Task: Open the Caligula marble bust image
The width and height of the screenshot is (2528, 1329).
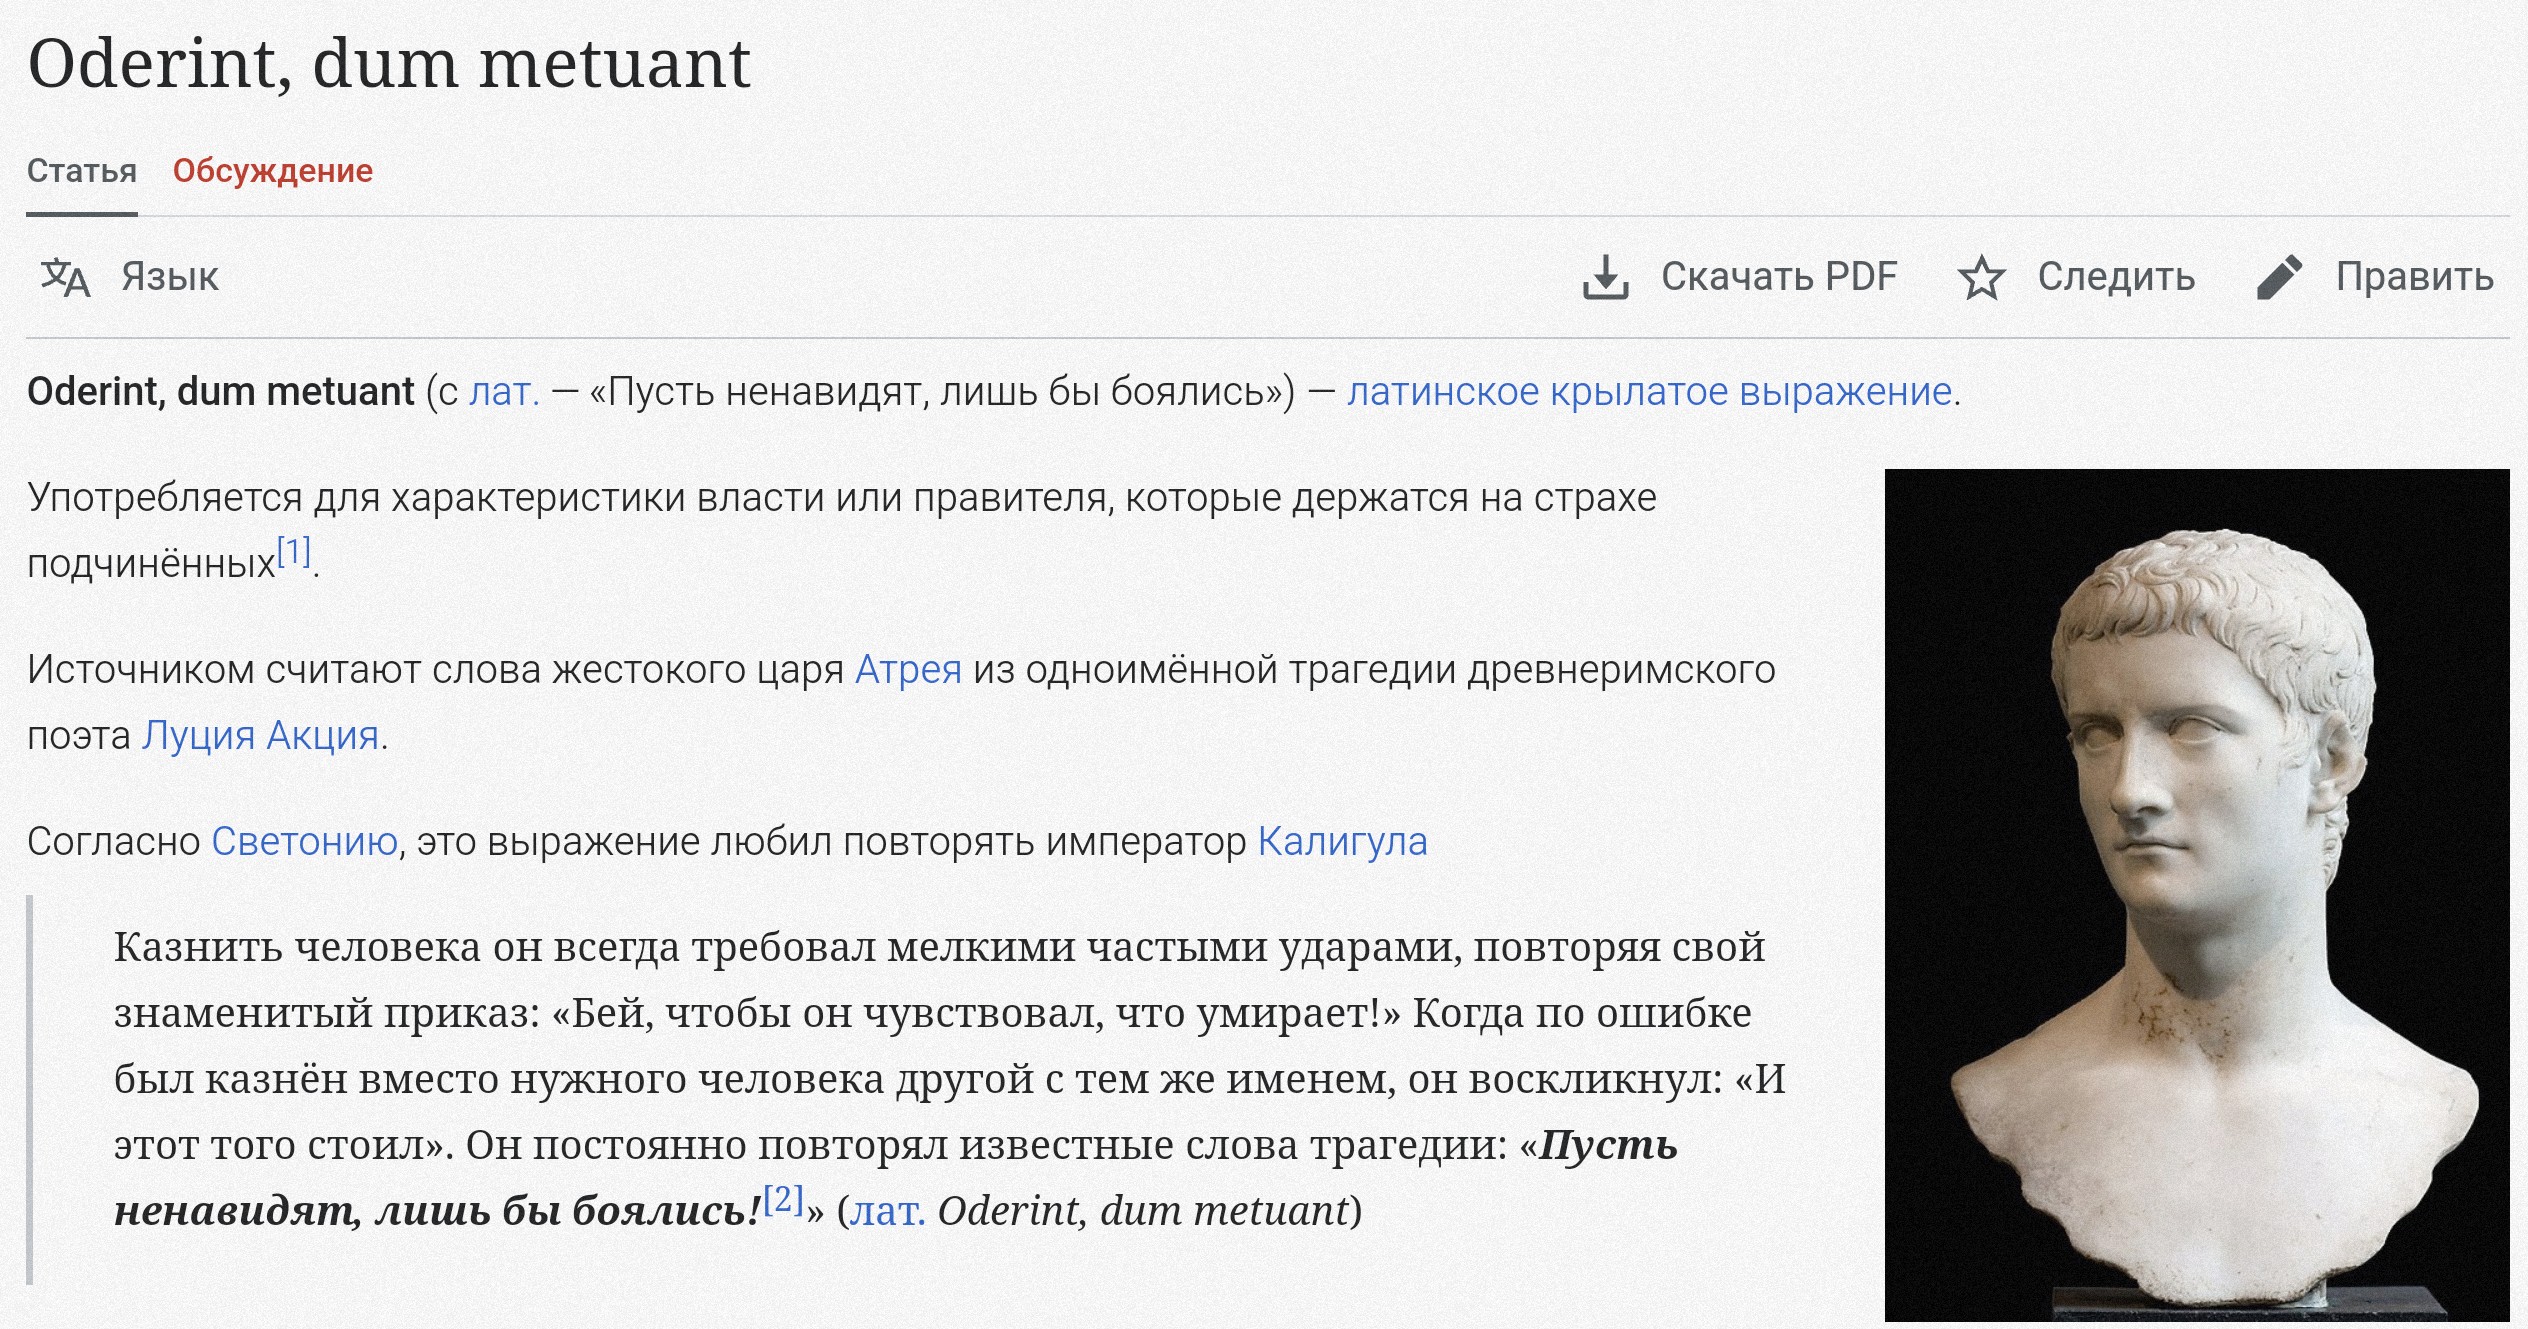Action: pyautogui.click(x=2197, y=895)
